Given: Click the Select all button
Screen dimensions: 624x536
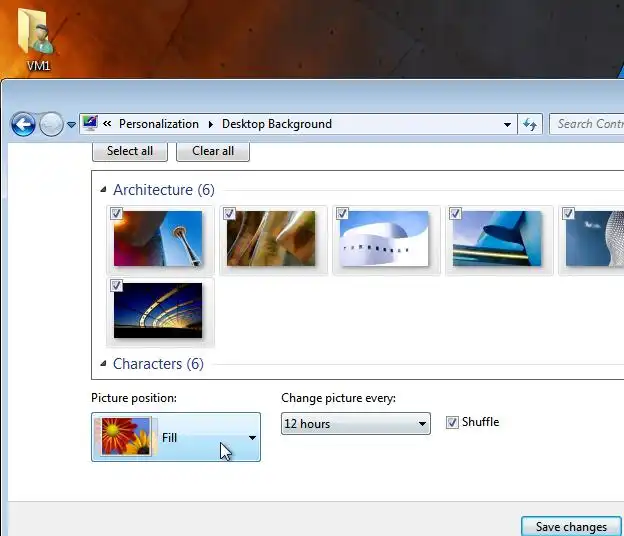Looking at the screenshot, I should point(130,151).
